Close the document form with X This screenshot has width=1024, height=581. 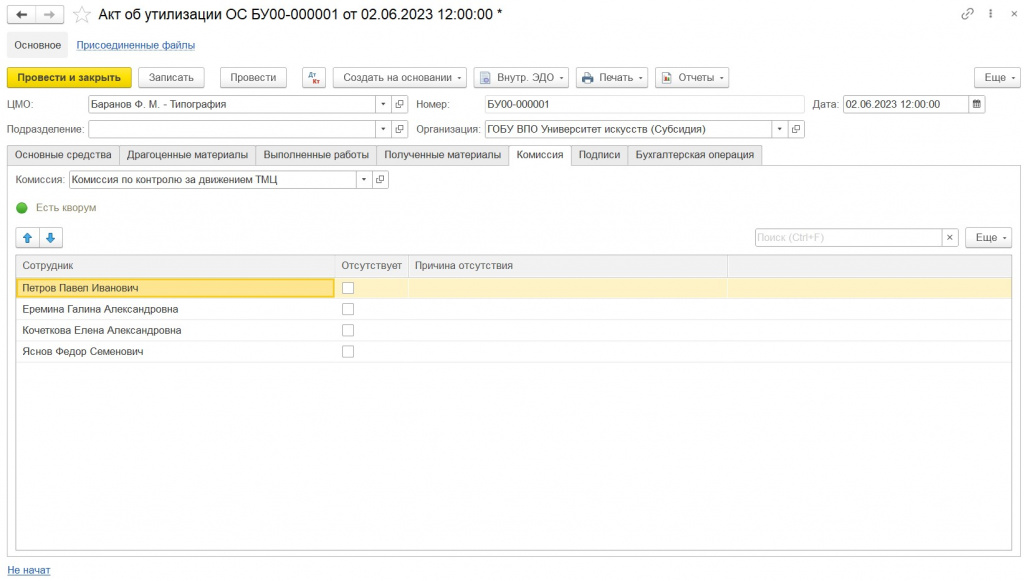(1014, 14)
